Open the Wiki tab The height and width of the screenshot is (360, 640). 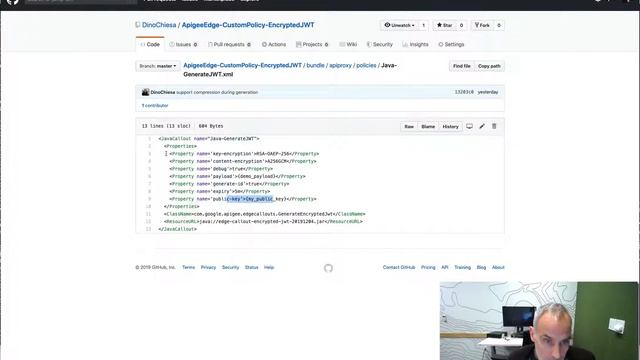tap(348, 44)
